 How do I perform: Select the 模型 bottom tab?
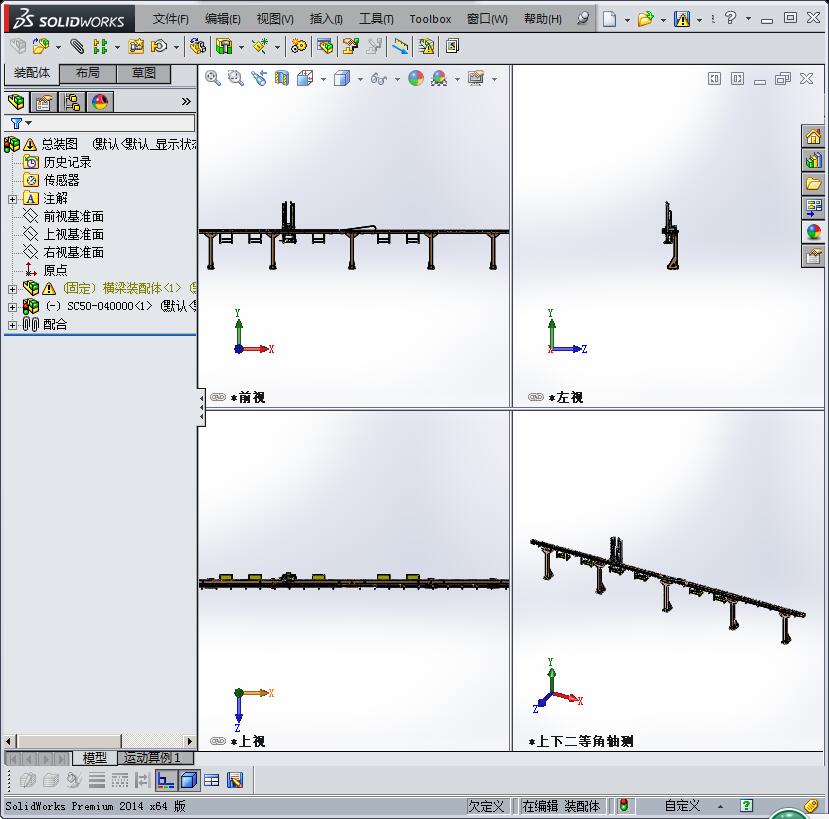coord(95,758)
